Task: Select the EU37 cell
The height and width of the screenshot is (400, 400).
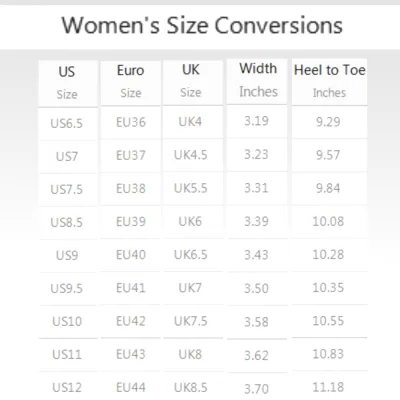Action: tap(131, 155)
